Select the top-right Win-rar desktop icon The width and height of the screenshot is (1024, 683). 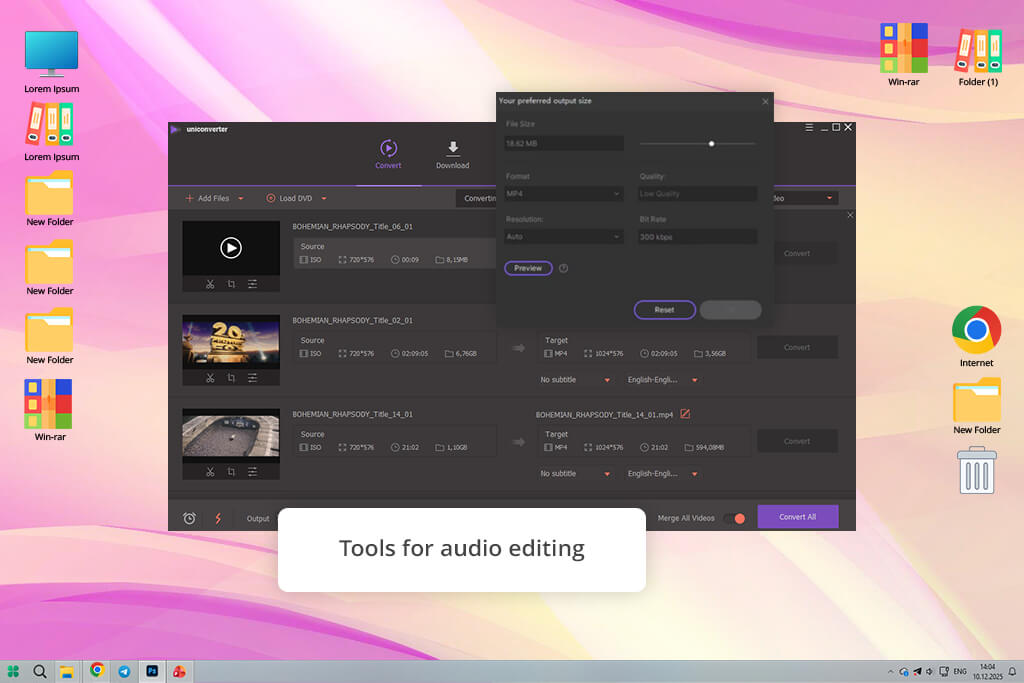904,56
